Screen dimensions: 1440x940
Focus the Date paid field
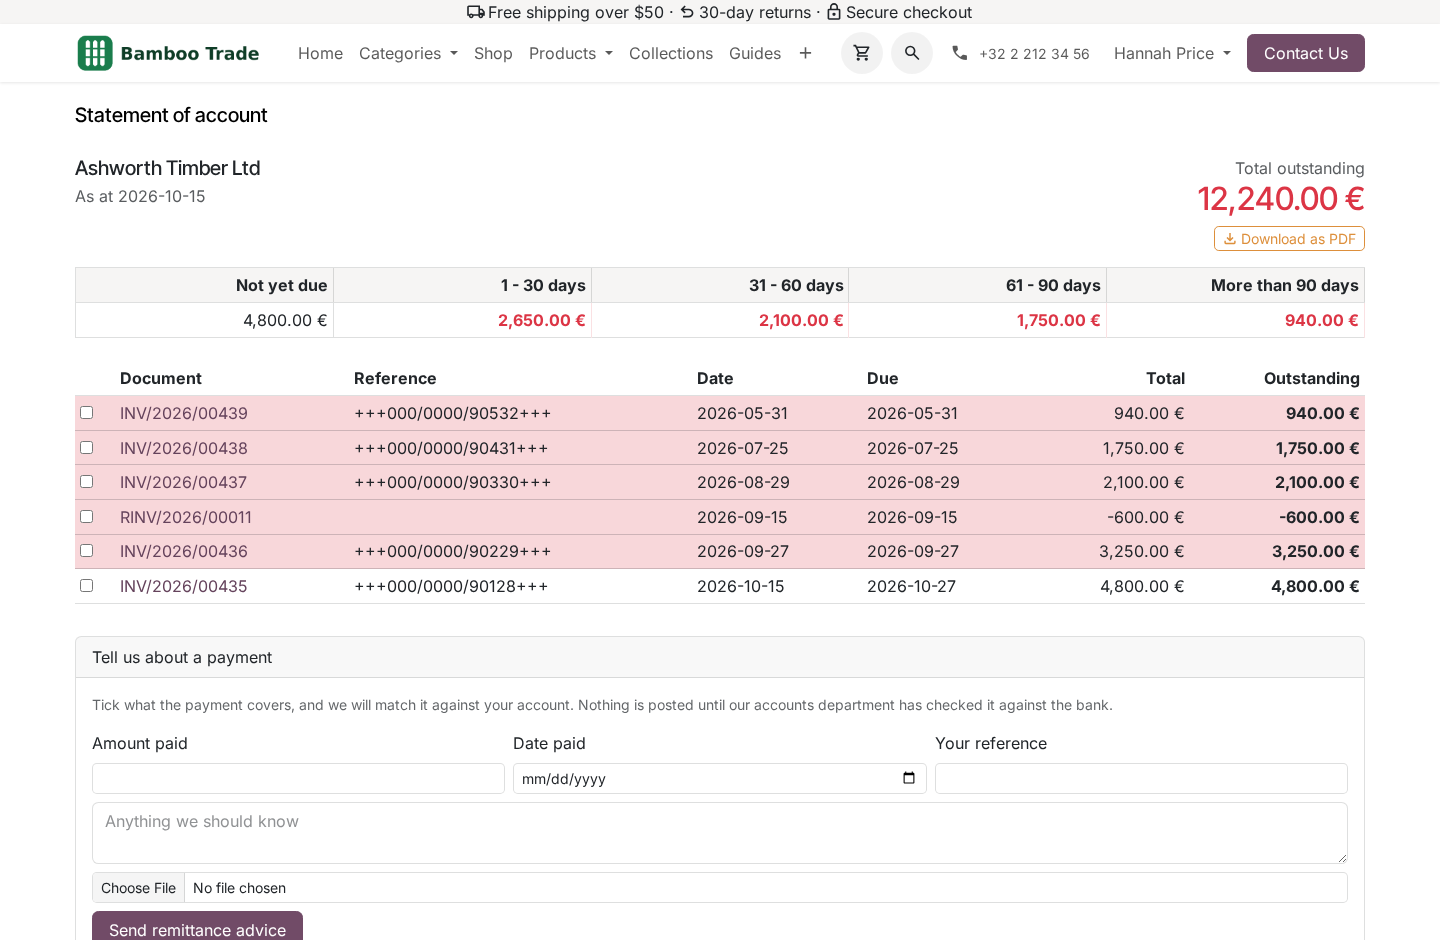pyautogui.click(x=720, y=778)
